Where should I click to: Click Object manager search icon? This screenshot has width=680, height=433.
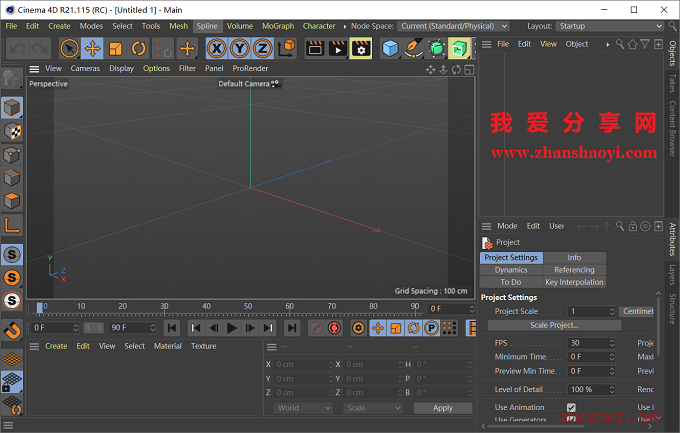pos(620,44)
